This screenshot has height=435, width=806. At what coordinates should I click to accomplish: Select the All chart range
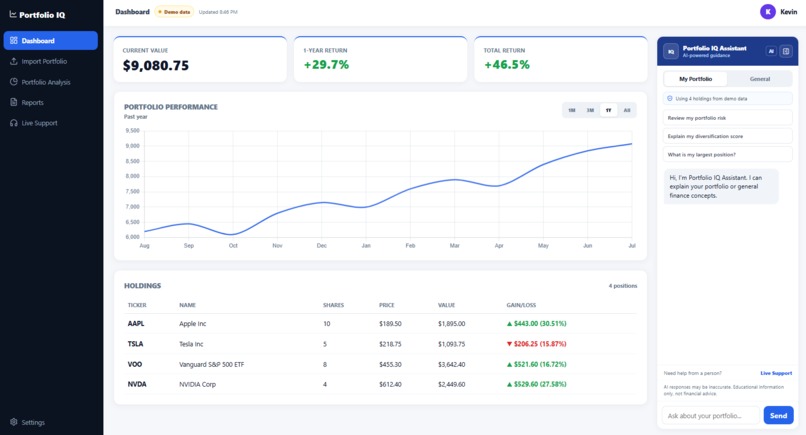627,110
